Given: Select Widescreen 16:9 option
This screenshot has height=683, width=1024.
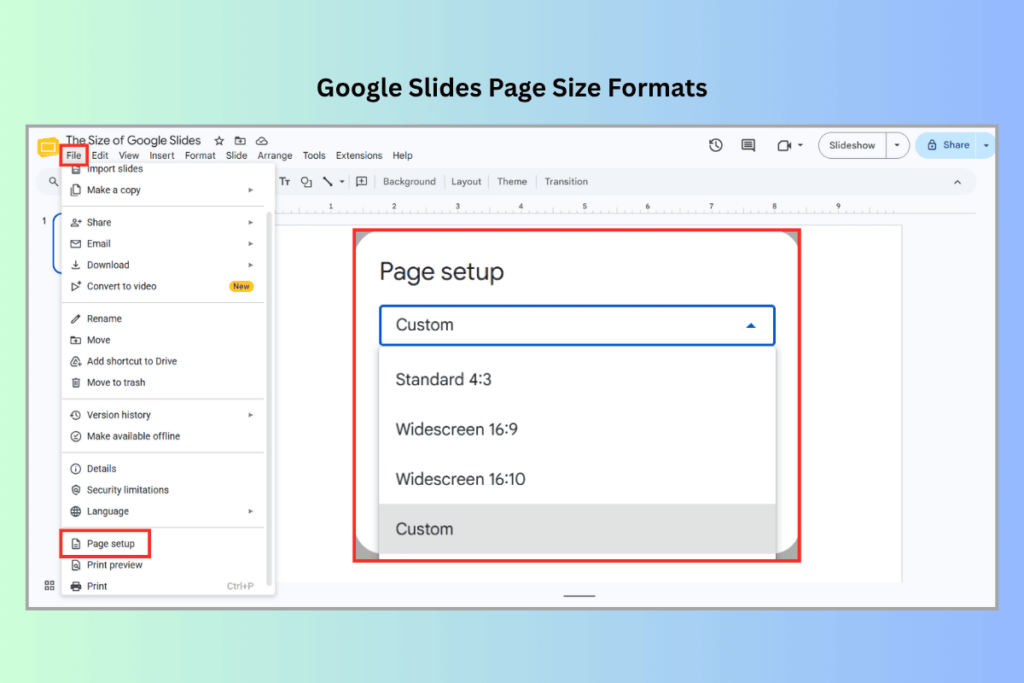Looking at the screenshot, I should 577,429.
